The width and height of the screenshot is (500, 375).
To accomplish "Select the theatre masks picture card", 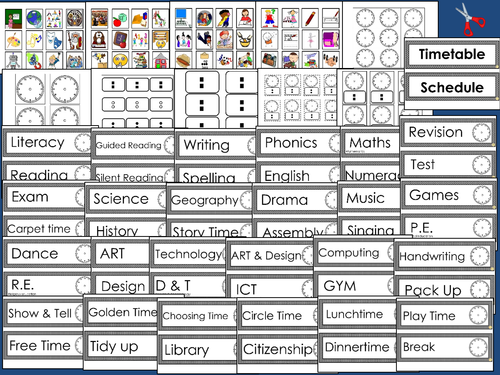I will tap(54, 40).
